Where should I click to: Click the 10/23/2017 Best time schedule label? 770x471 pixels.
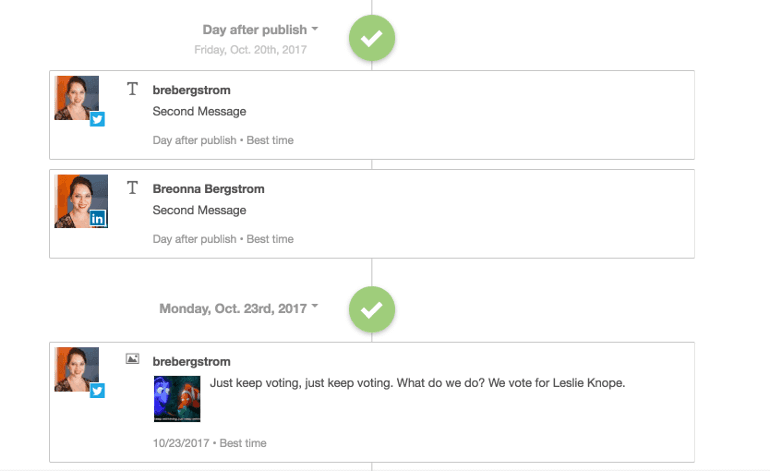point(209,443)
